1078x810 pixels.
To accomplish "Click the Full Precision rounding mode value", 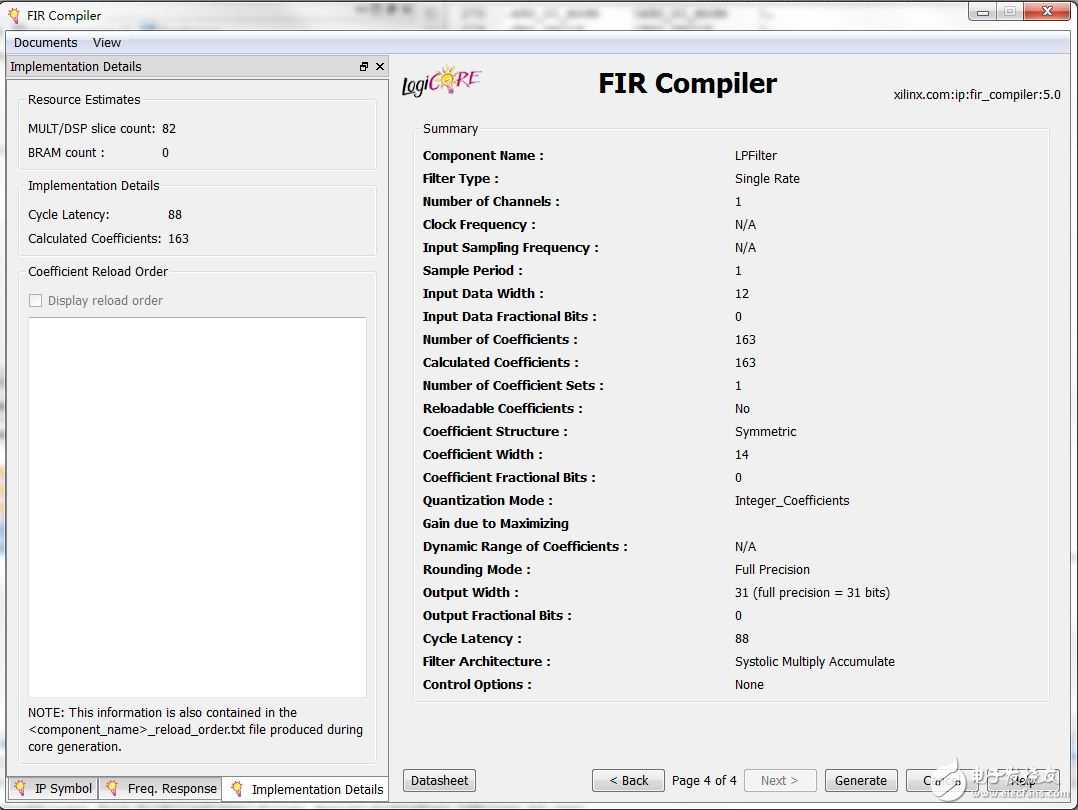I will click(772, 569).
